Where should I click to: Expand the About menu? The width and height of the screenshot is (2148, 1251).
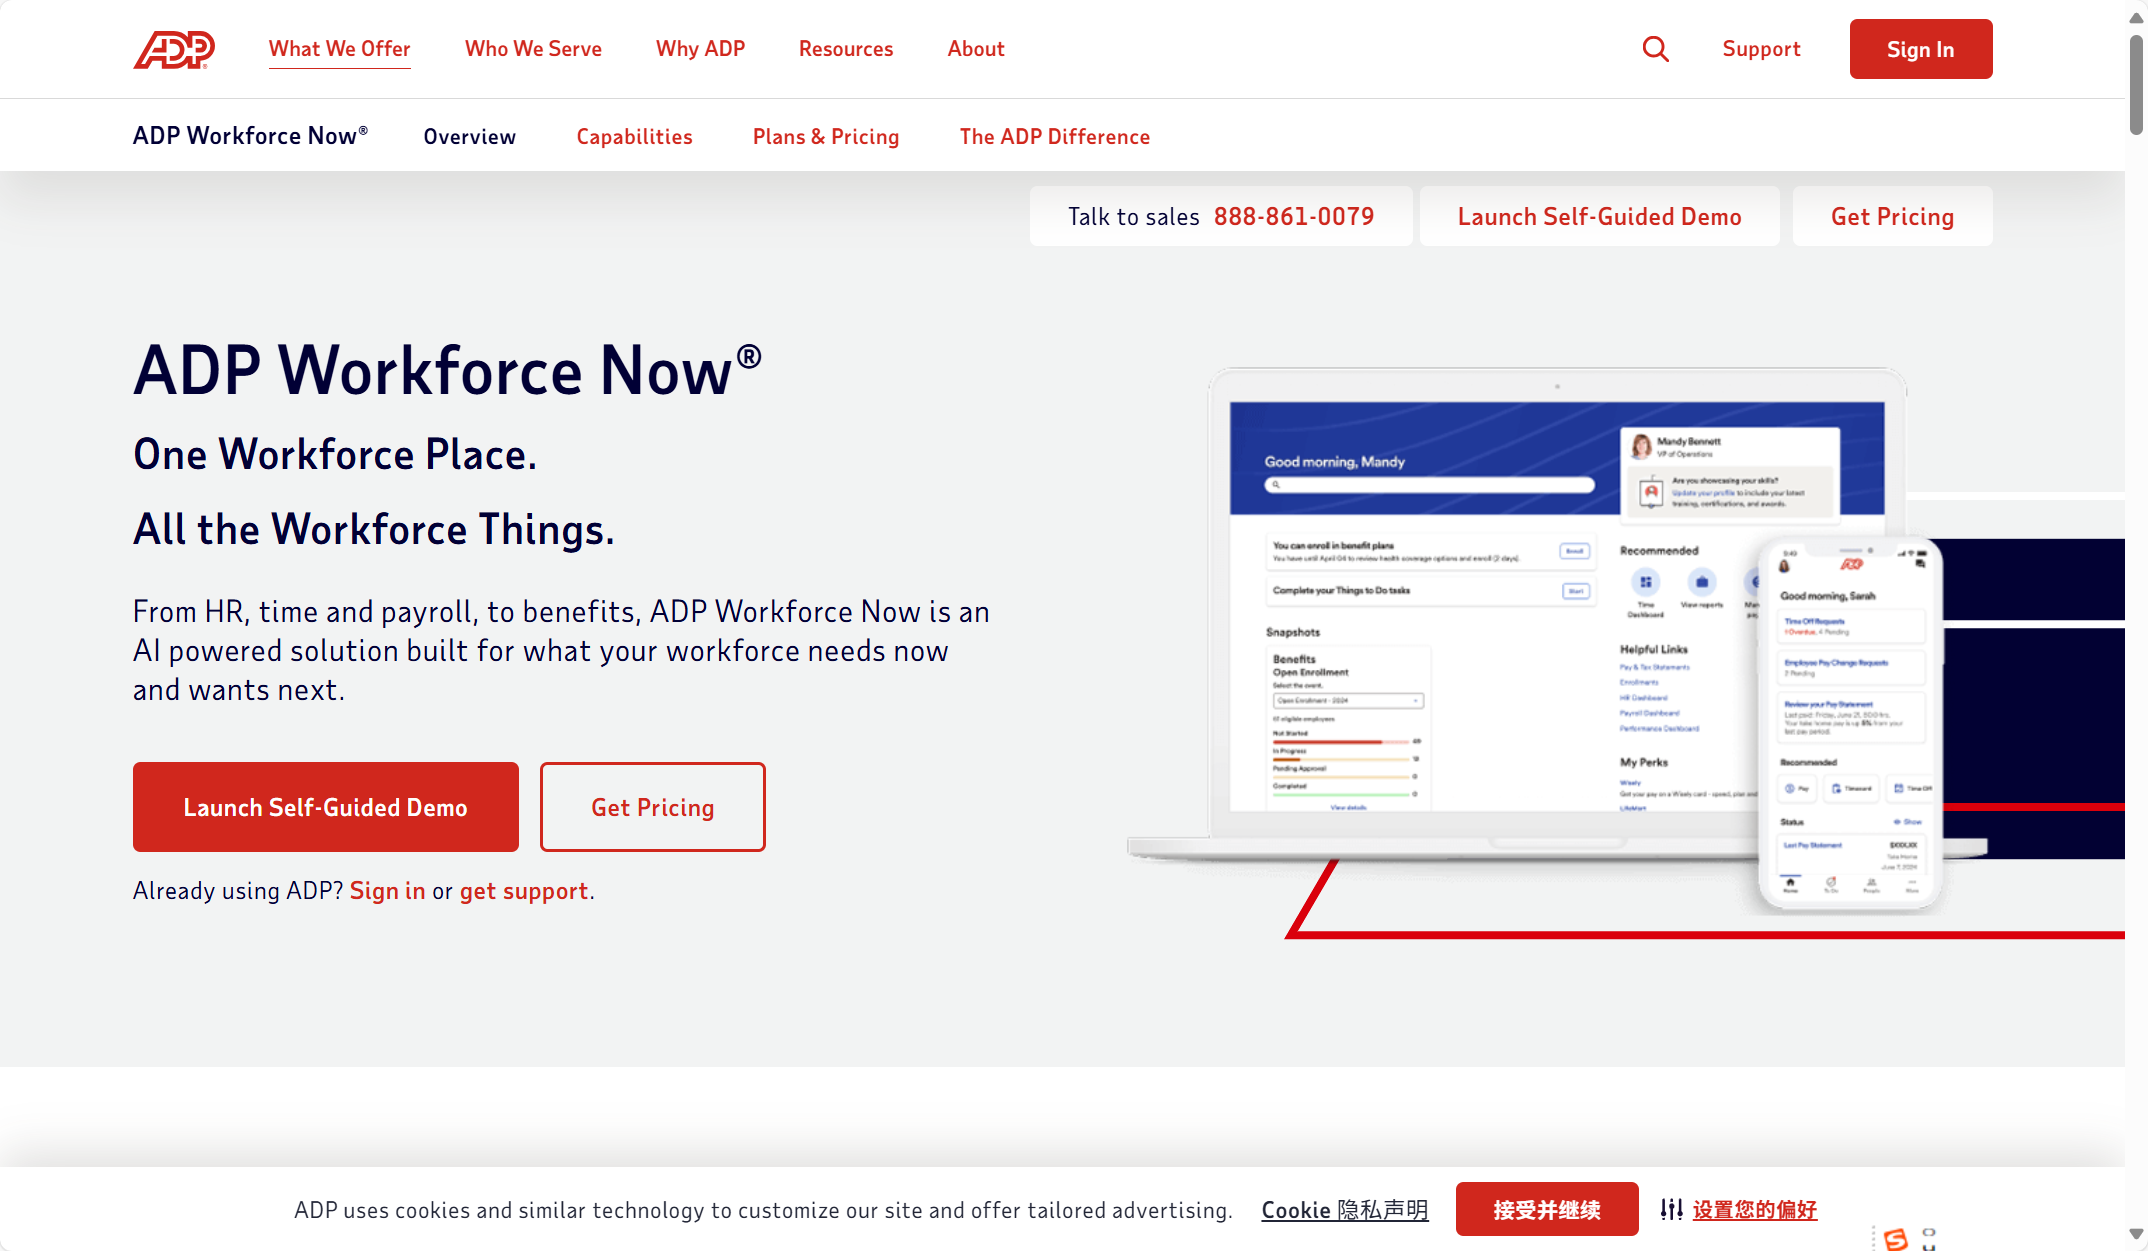tap(975, 49)
